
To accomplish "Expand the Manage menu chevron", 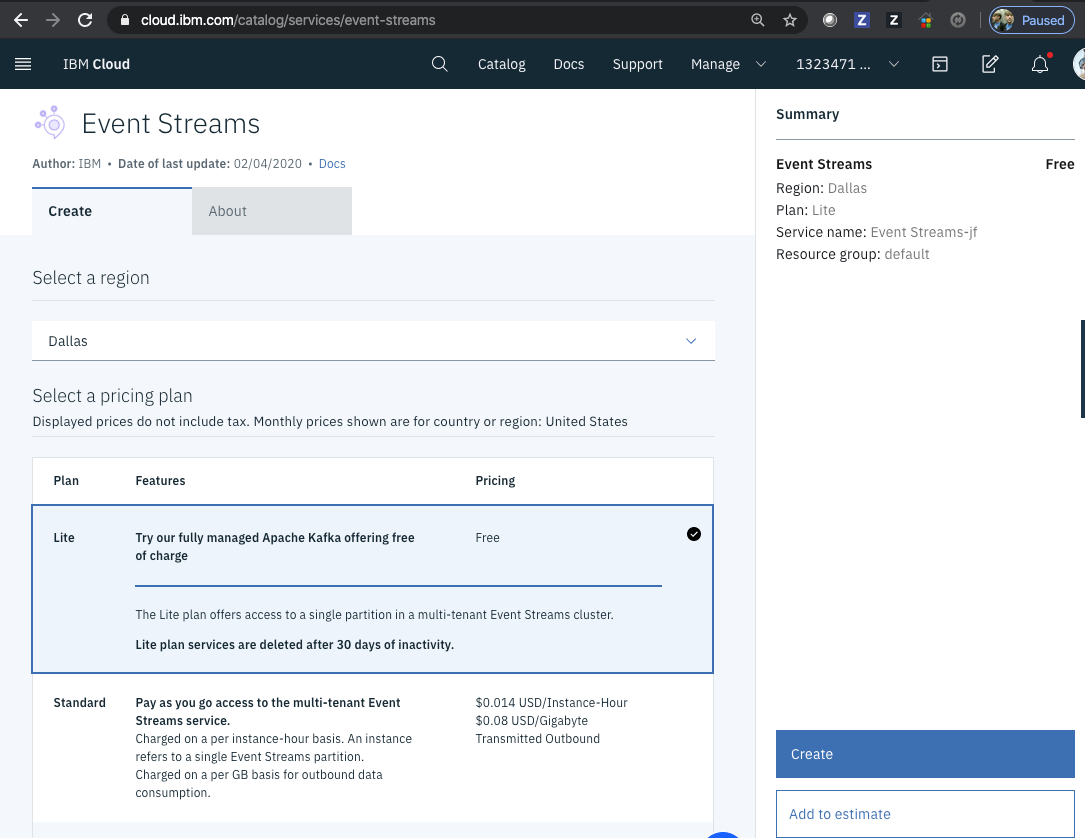I will click(760, 64).
